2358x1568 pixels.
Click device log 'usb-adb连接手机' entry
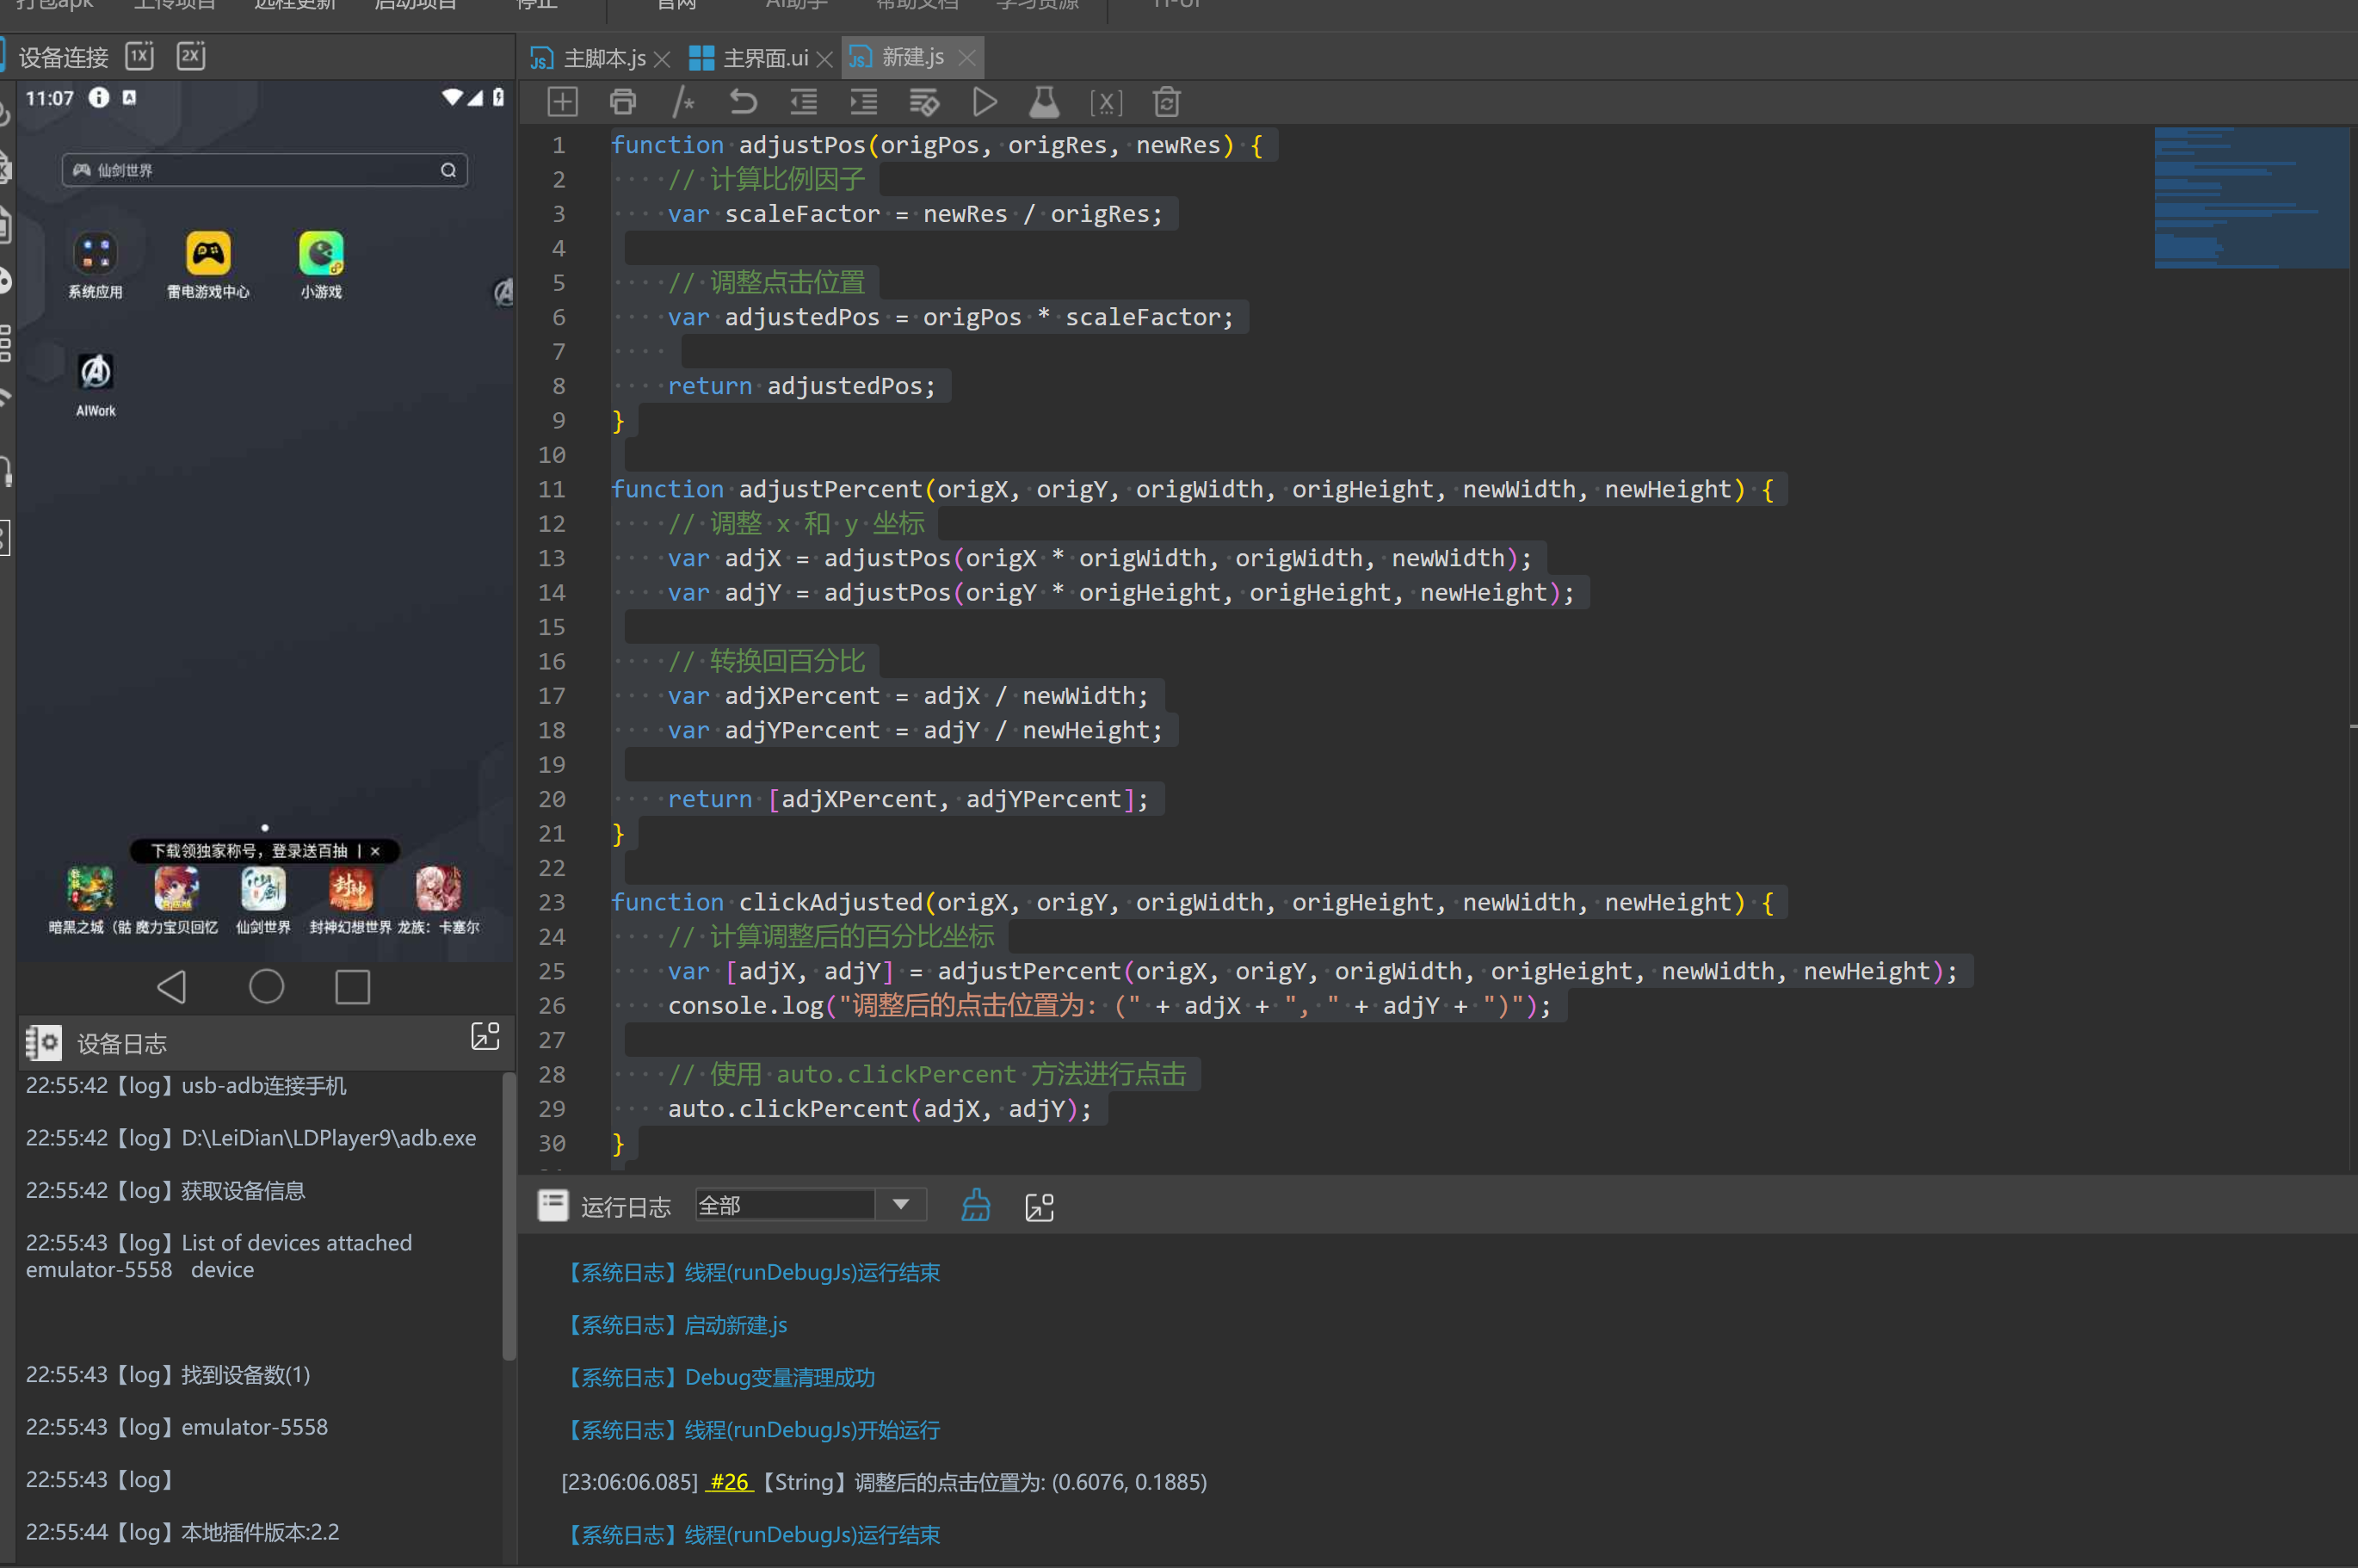[x=186, y=1086]
